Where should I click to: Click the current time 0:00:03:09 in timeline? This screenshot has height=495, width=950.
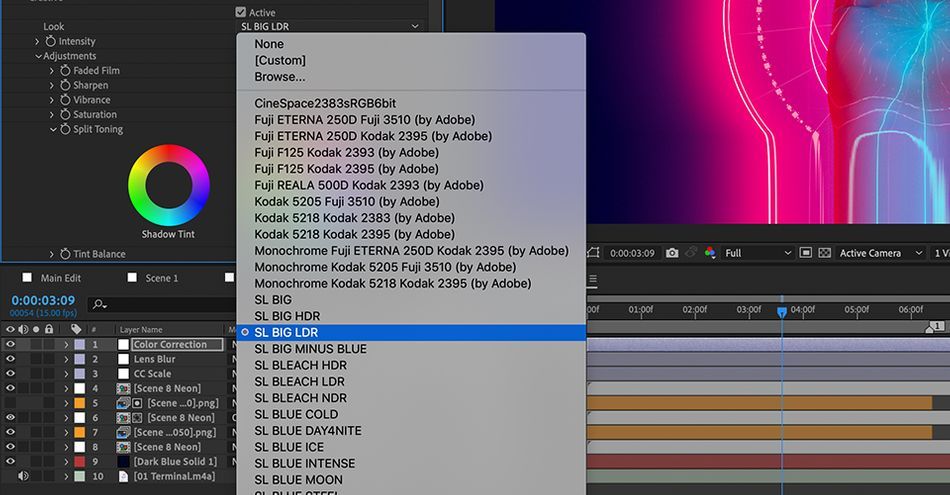(x=43, y=300)
